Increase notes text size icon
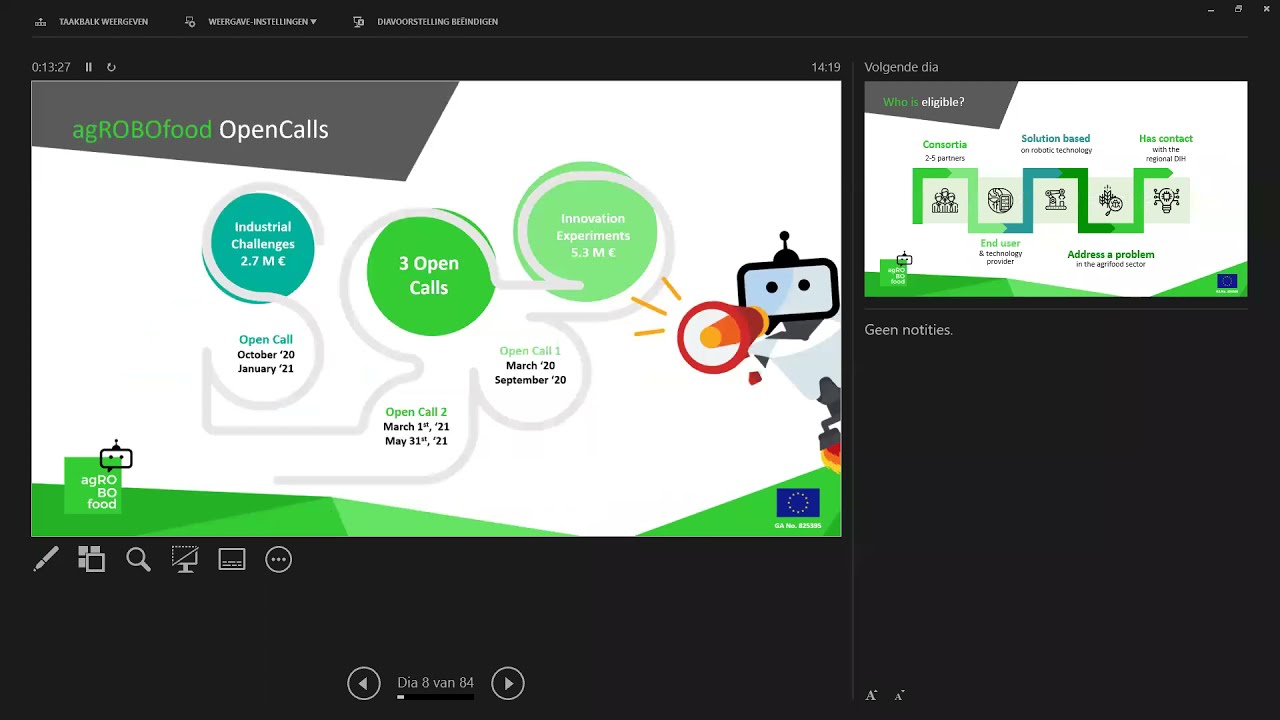 coord(871,695)
